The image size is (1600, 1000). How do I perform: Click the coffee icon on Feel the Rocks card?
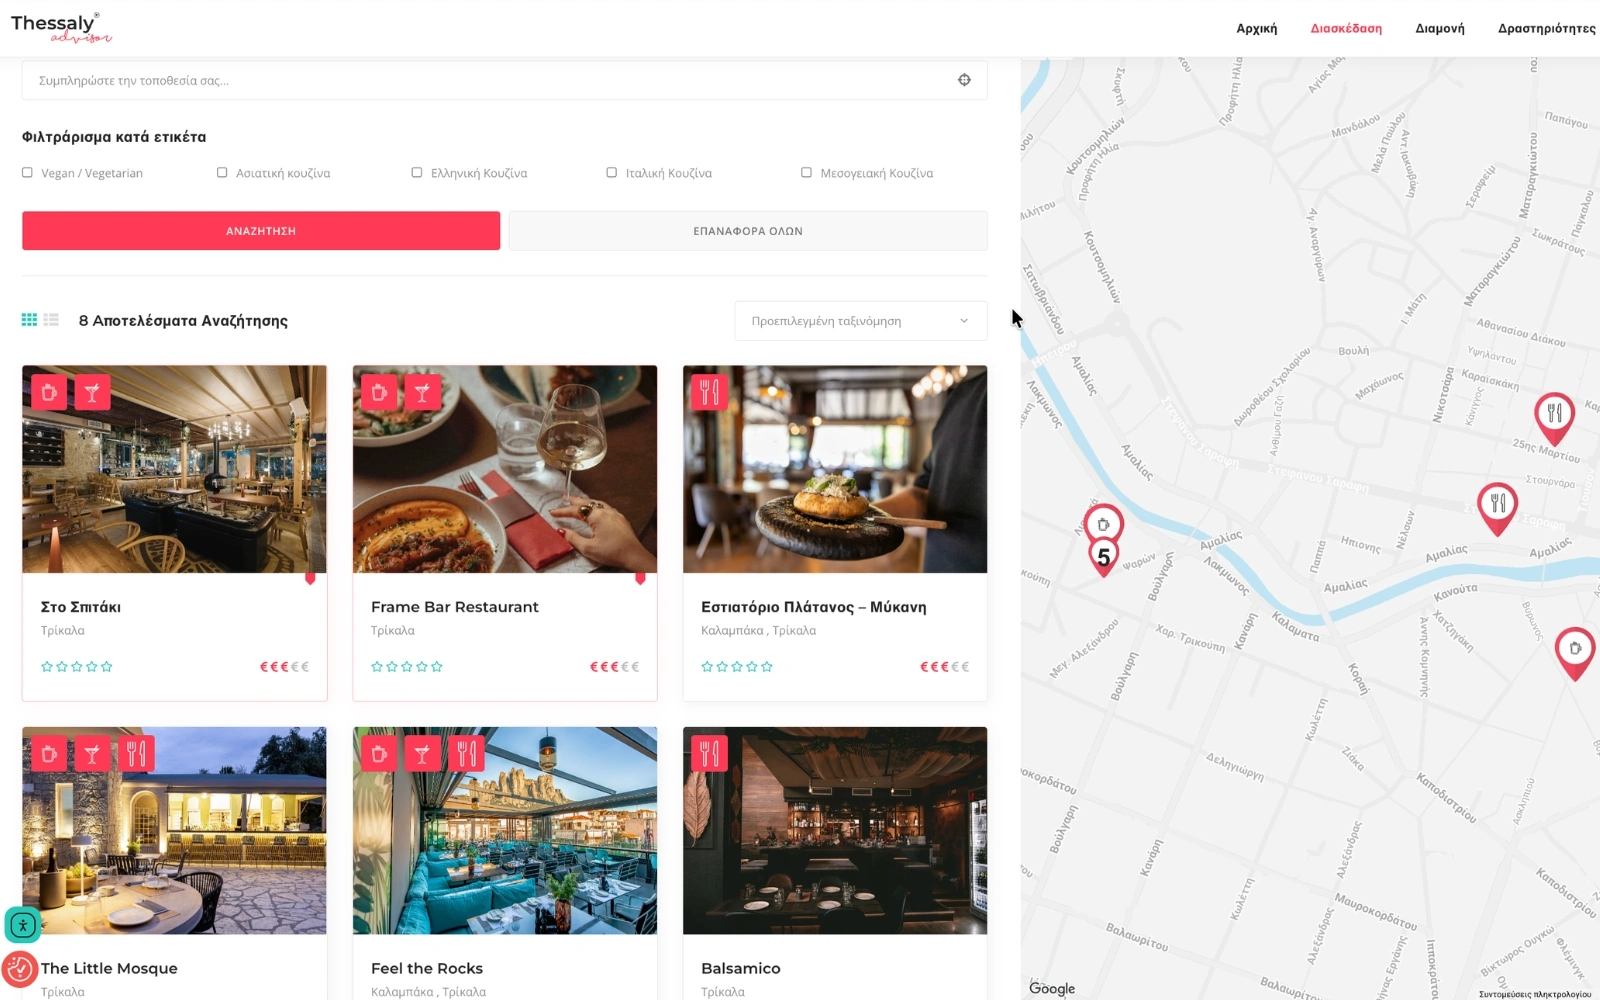pos(379,754)
